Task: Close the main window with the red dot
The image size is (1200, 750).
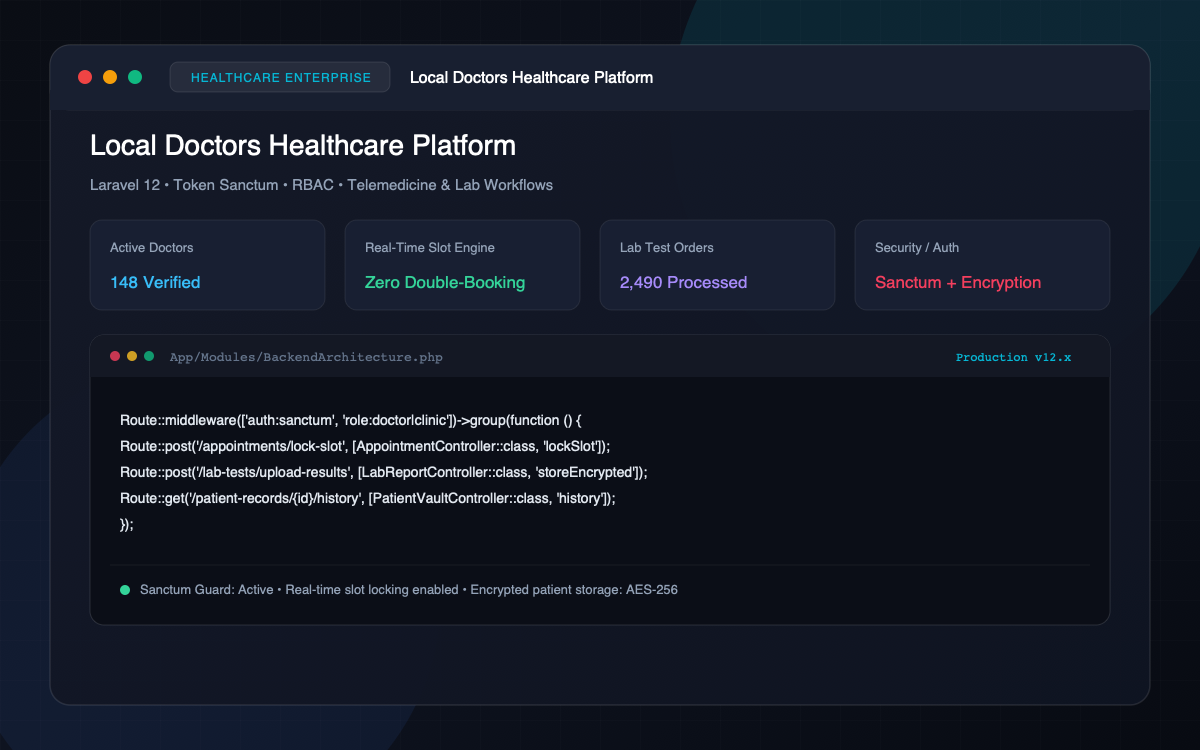Action: click(x=85, y=77)
